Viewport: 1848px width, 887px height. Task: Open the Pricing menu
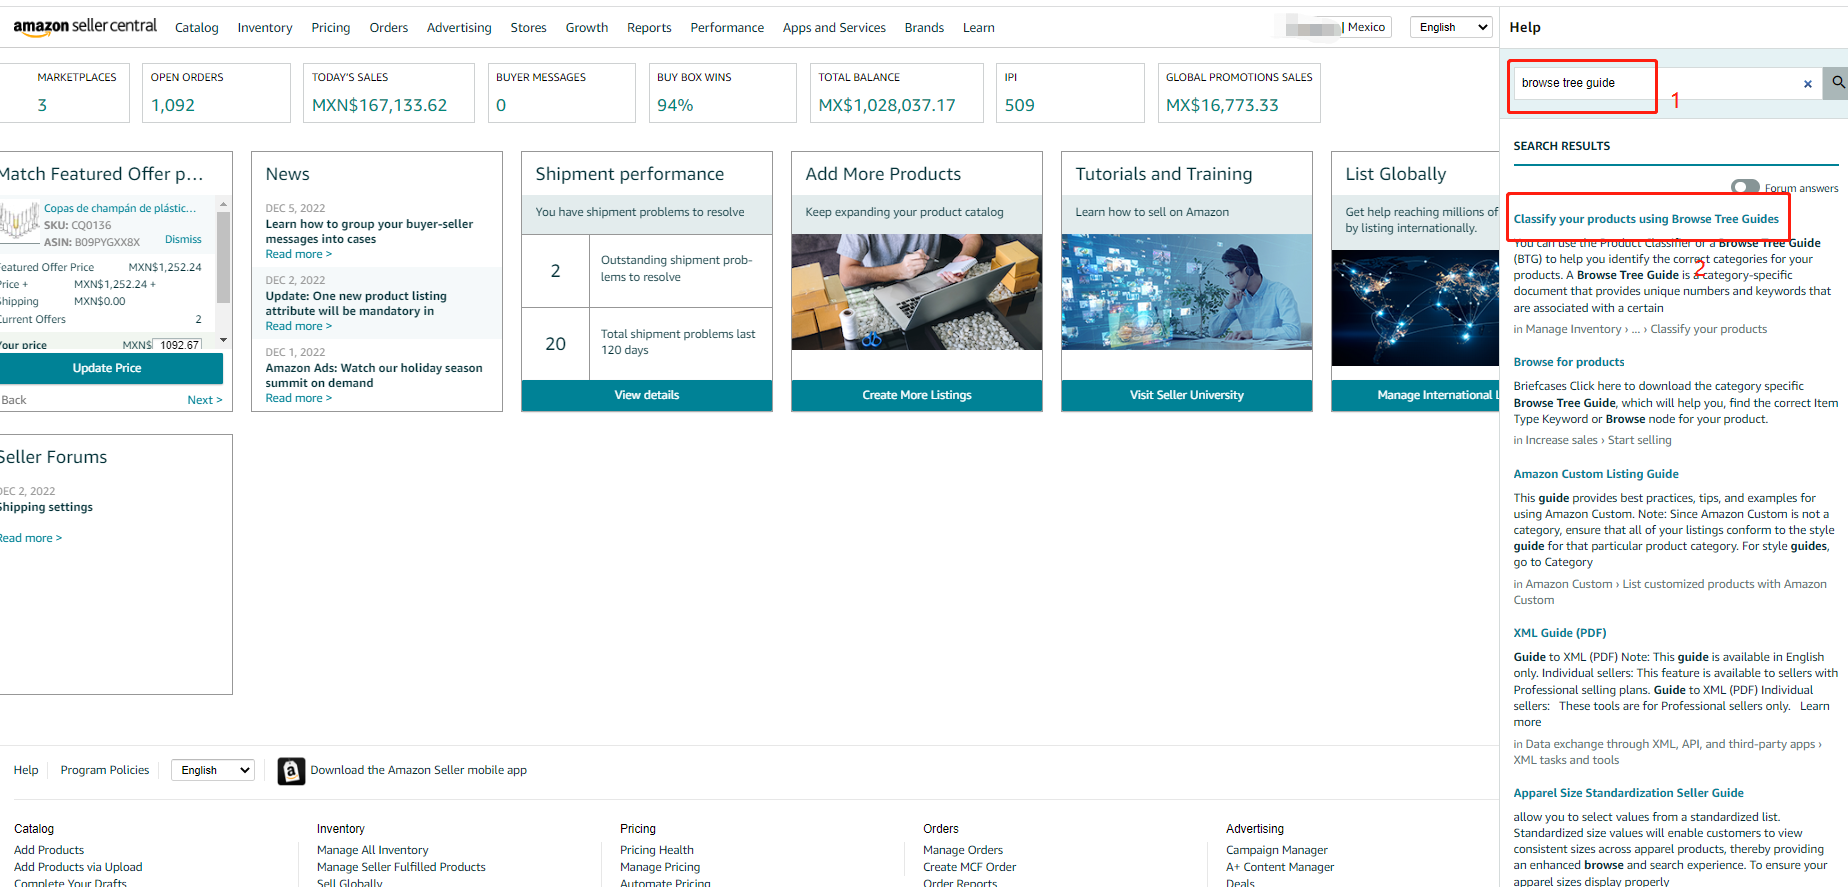(331, 28)
